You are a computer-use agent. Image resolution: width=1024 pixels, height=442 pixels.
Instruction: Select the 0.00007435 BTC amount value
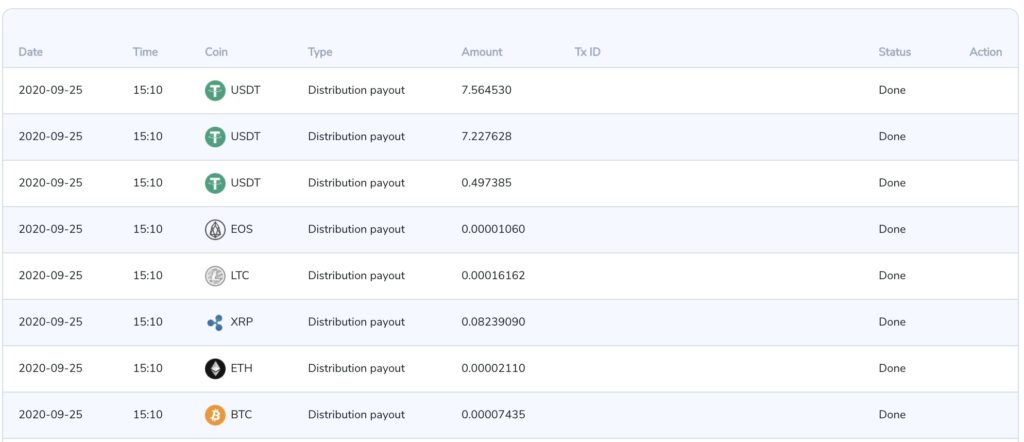(493, 415)
